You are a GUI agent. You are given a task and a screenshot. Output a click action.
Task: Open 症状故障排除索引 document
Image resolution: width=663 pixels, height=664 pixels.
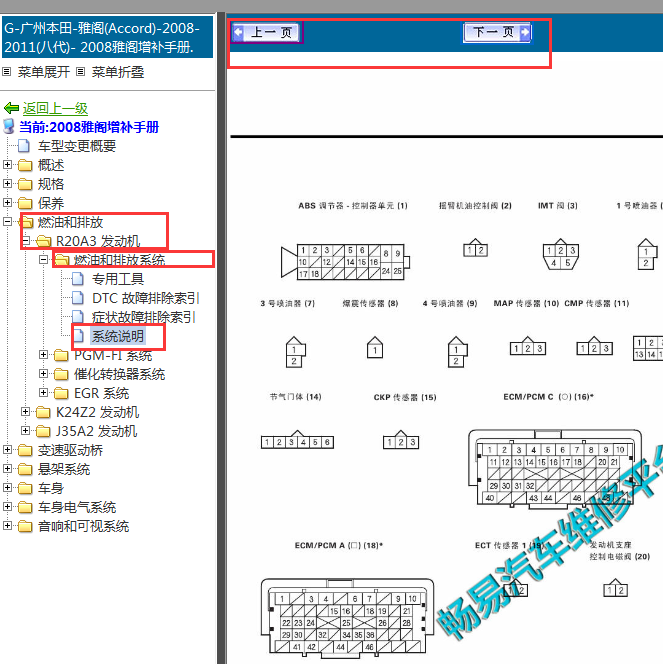coord(144,317)
